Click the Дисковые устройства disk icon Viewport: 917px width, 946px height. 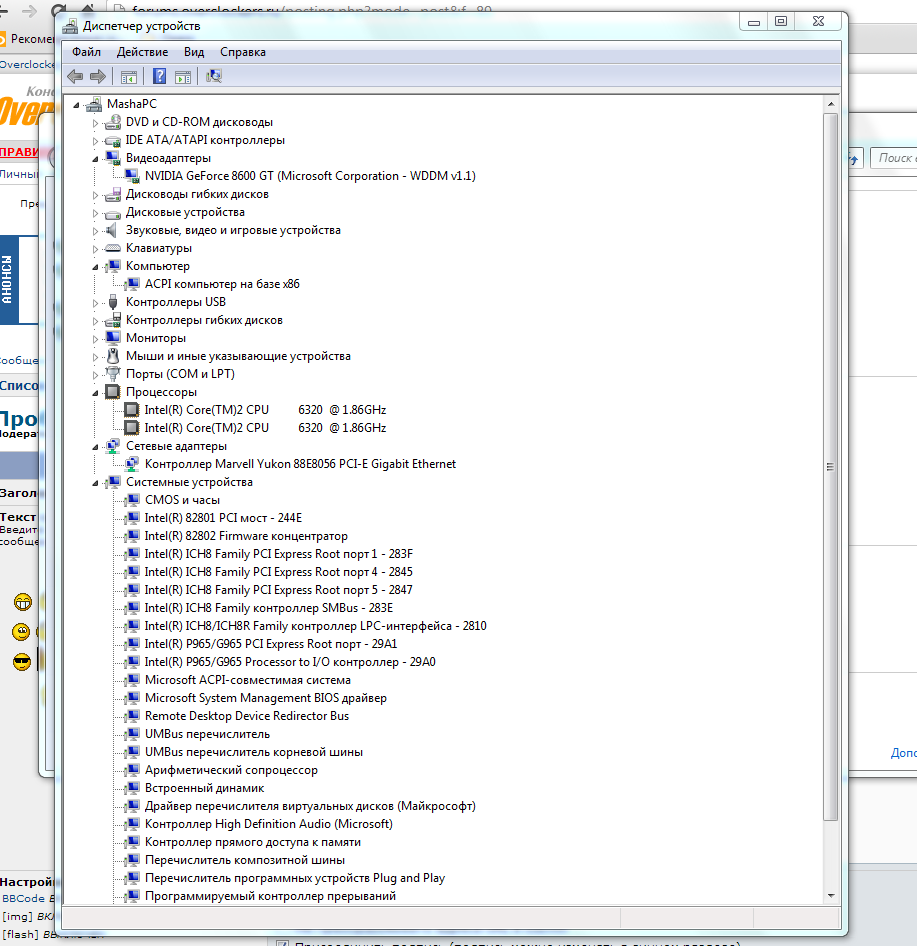pyautogui.click(x=112, y=213)
